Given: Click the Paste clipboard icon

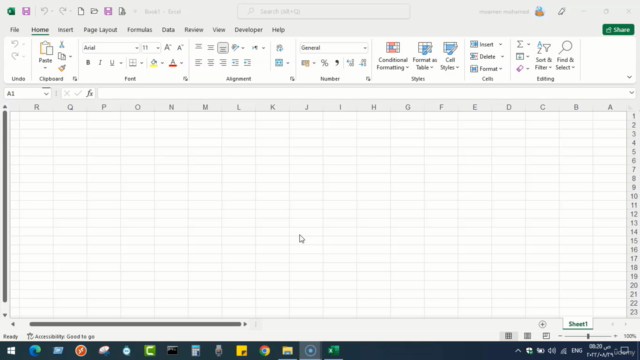Looking at the screenshot, I should 46,49.
